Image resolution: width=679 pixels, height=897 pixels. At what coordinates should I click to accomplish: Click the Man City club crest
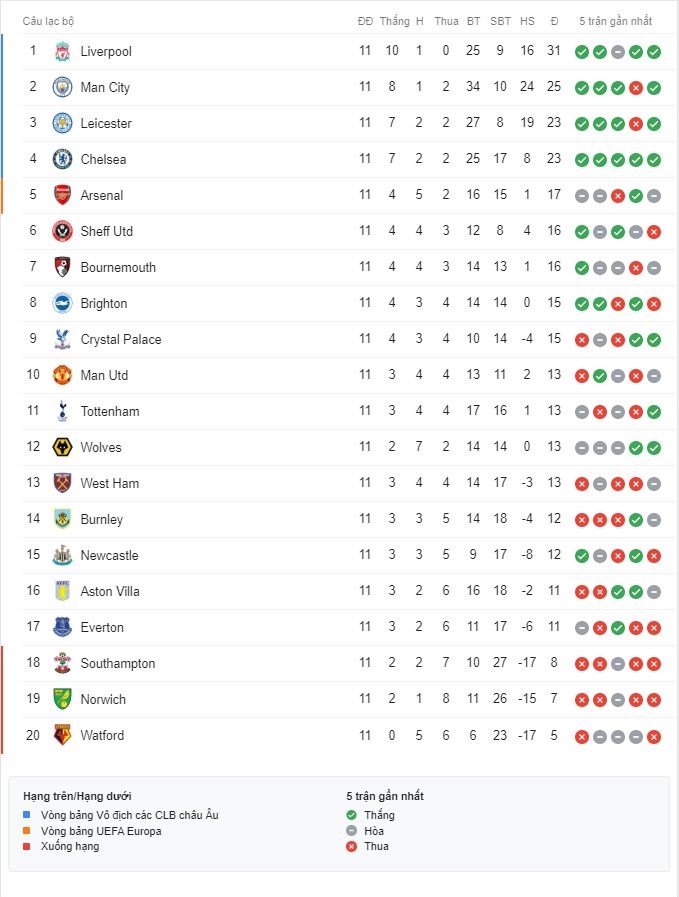tap(62, 87)
